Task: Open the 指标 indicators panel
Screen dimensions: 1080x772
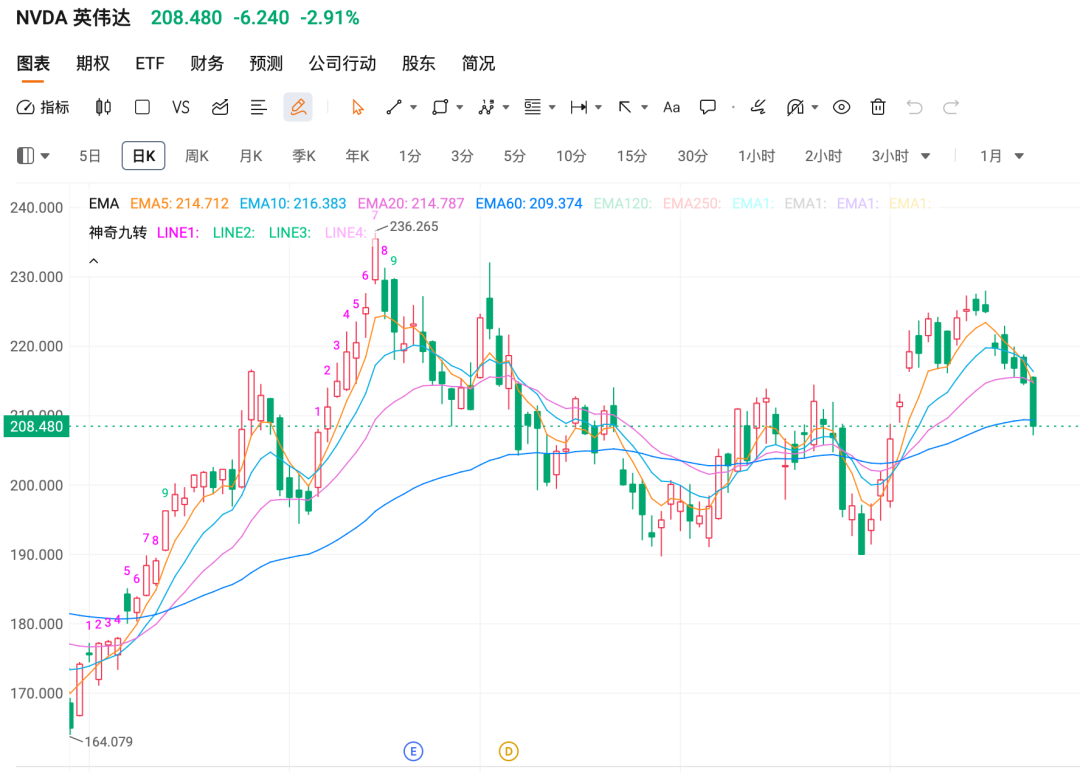Action: pos(43,107)
